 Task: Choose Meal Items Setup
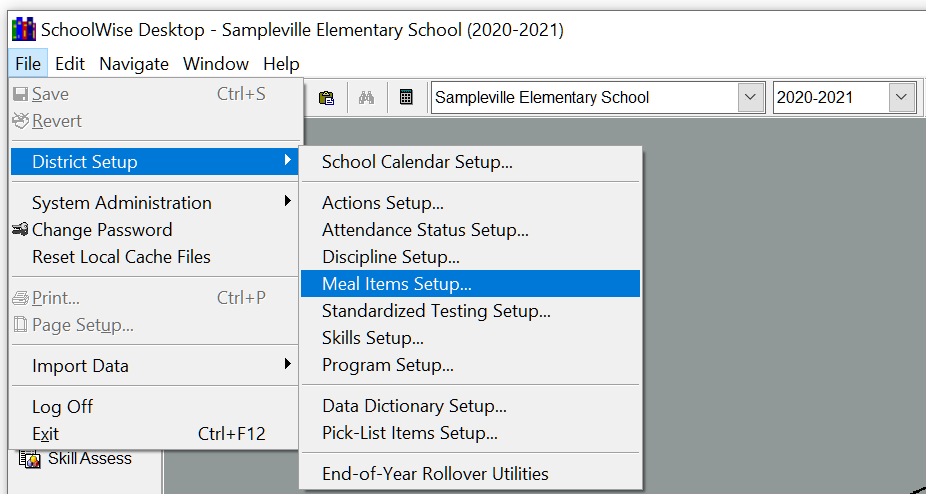pos(470,284)
